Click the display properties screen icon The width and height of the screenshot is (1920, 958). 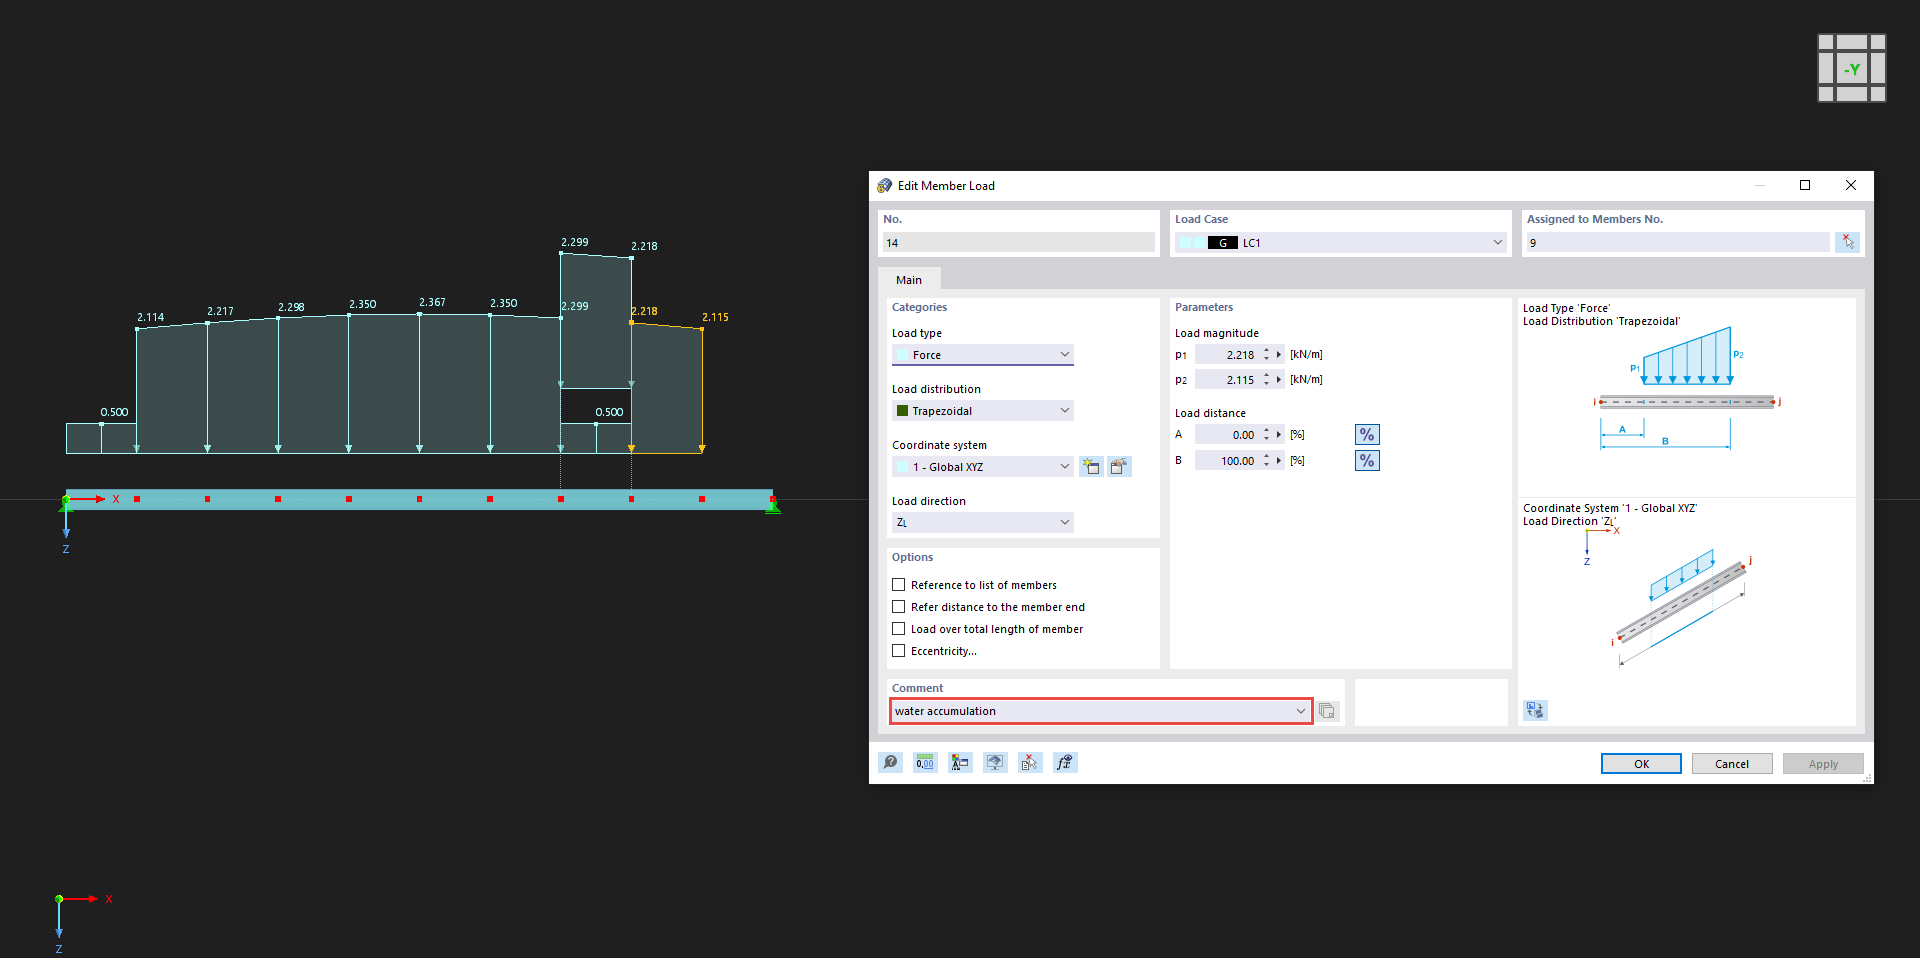pyautogui.click(x=995, y=762)
